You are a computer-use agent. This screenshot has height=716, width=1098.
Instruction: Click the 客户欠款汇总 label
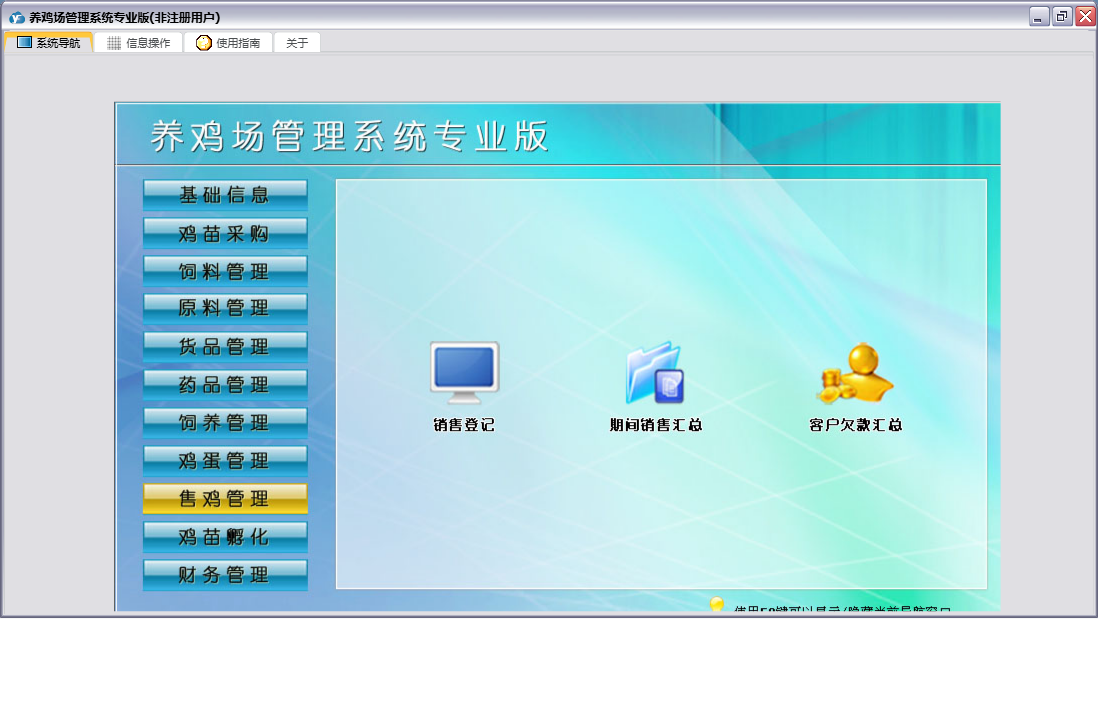point(855,425)
